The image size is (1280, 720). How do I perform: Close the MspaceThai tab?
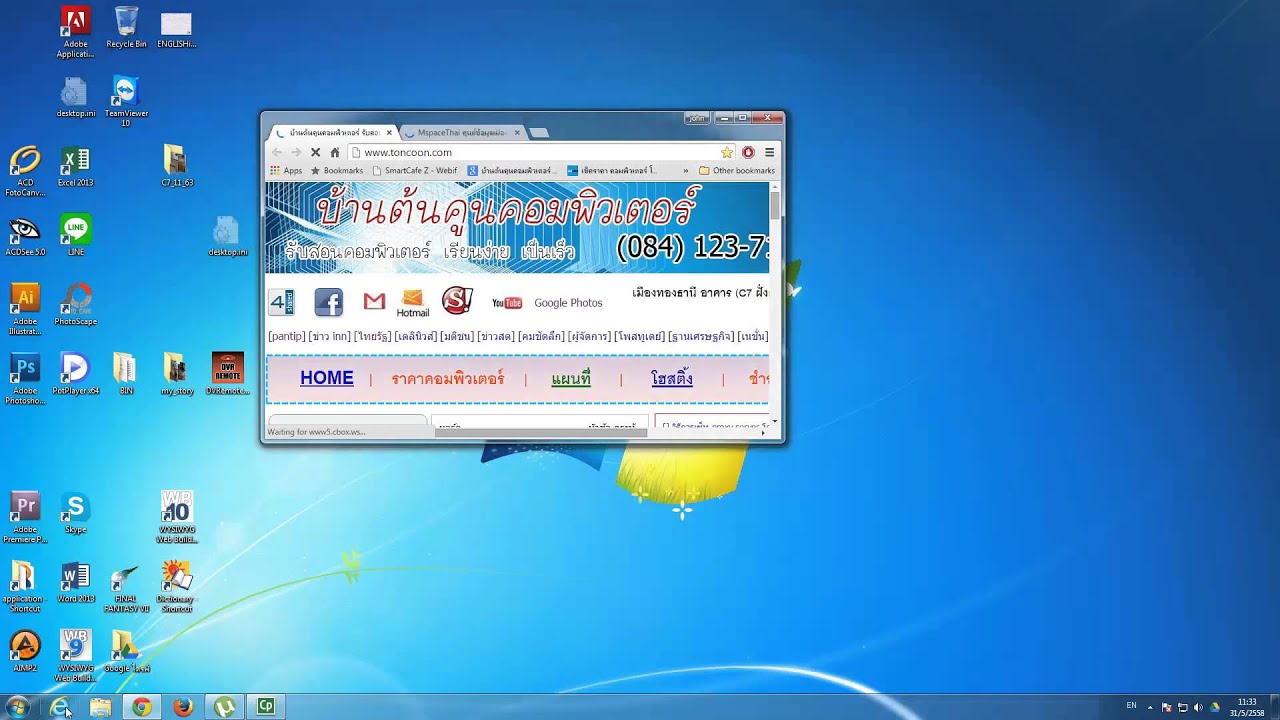517,132
